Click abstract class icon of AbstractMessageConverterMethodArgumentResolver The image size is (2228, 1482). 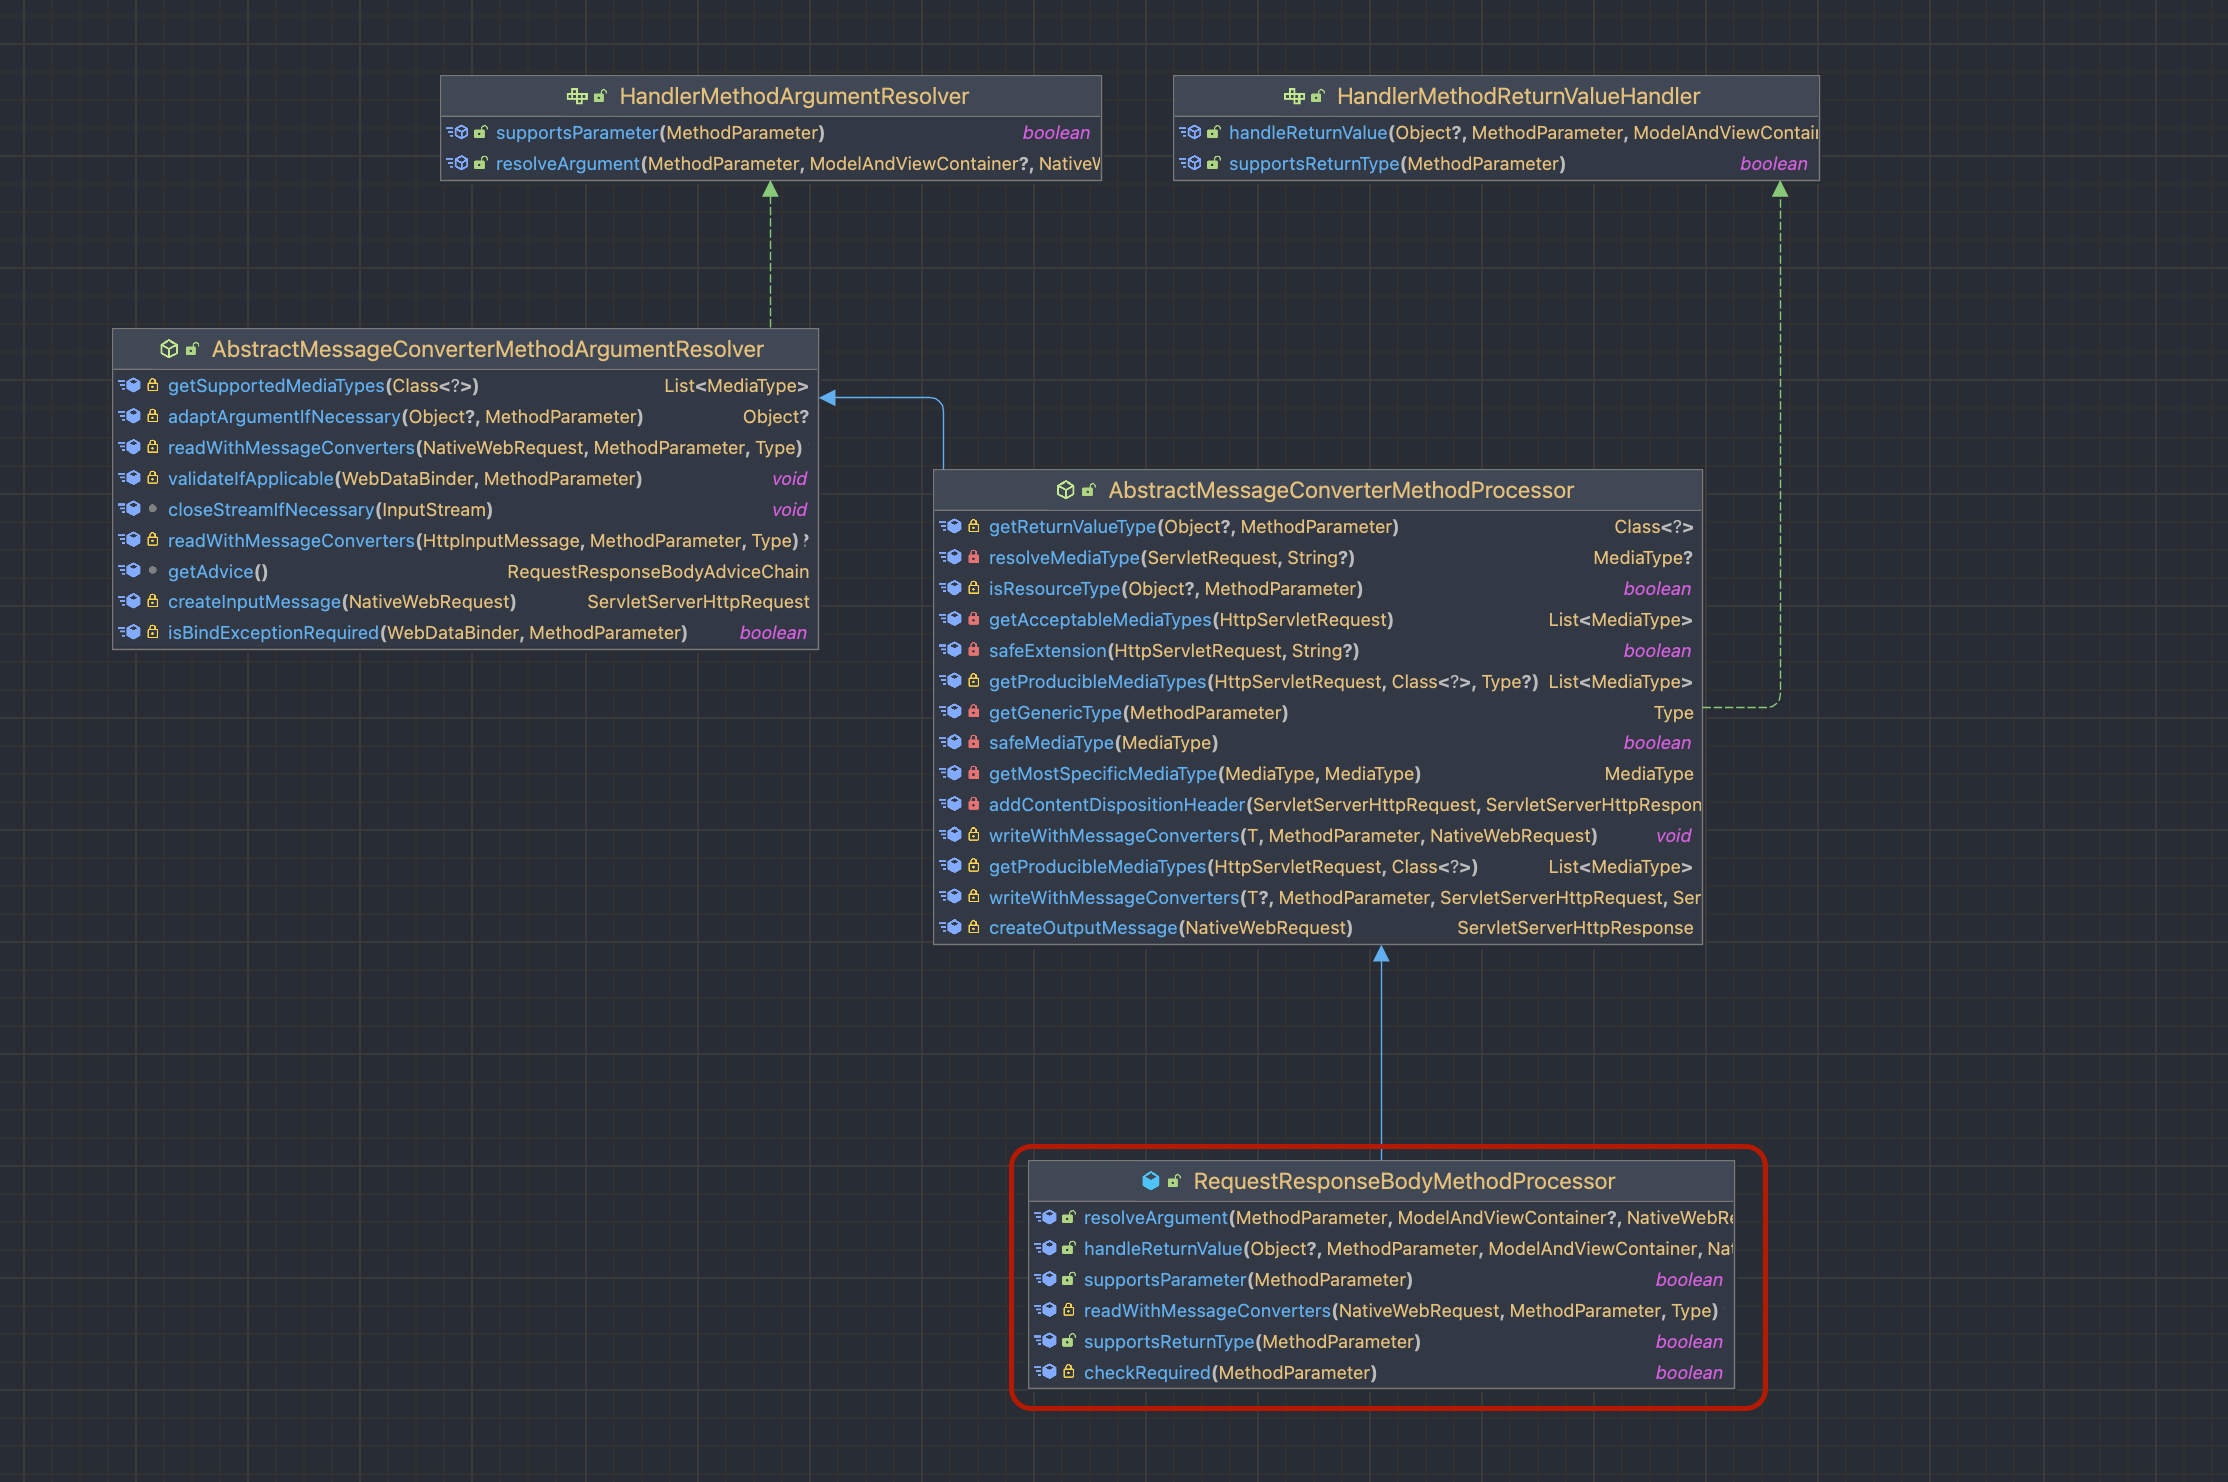169,349
